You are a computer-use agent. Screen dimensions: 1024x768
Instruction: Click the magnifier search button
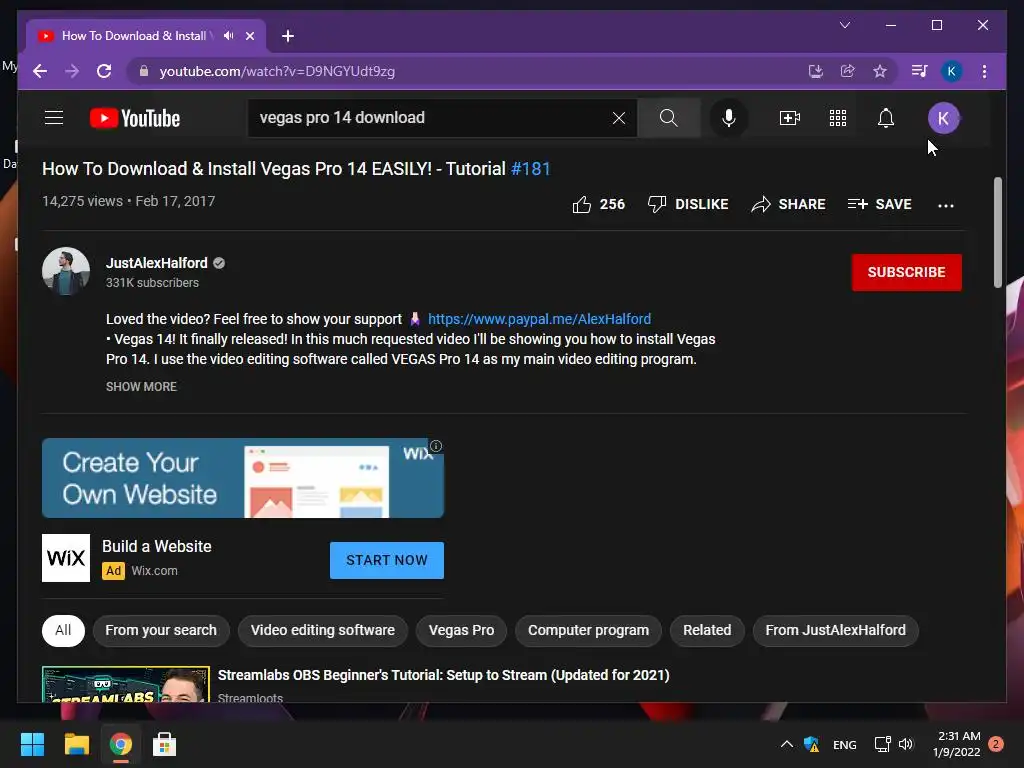(668, 118)
